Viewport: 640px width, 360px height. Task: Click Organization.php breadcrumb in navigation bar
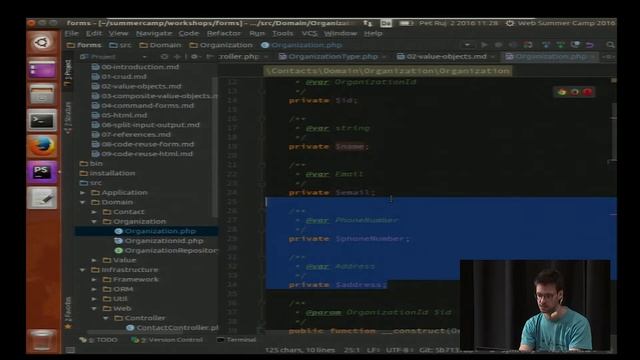[302, 45]
